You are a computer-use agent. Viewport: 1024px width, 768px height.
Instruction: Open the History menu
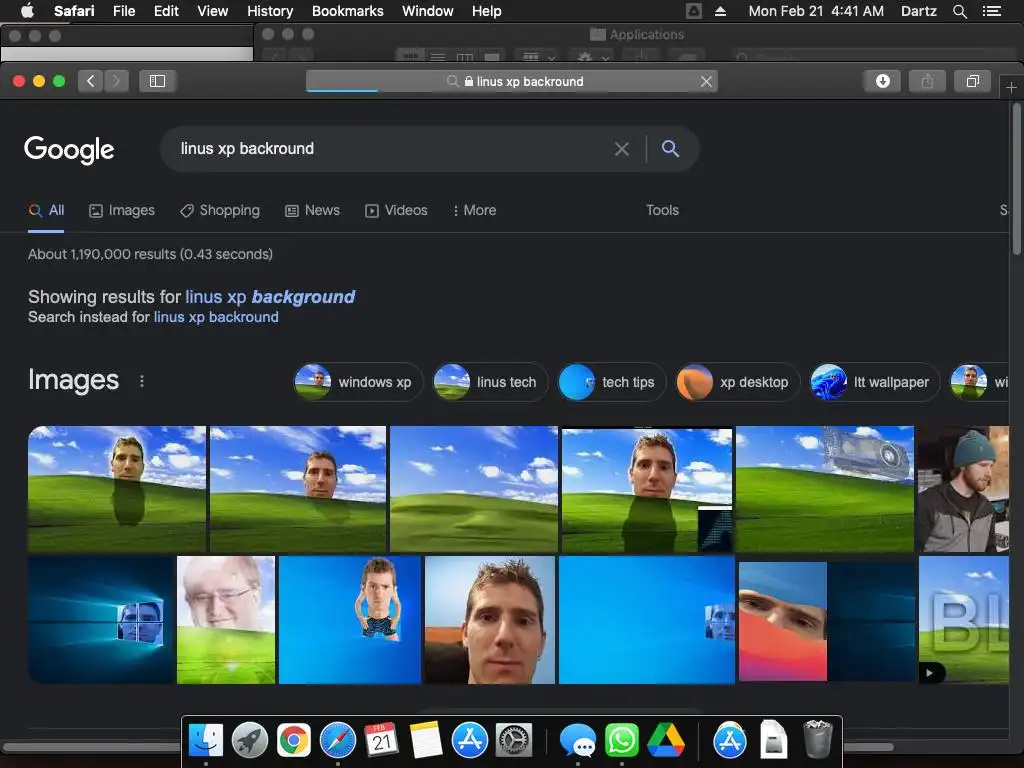[x=270, y=11]
